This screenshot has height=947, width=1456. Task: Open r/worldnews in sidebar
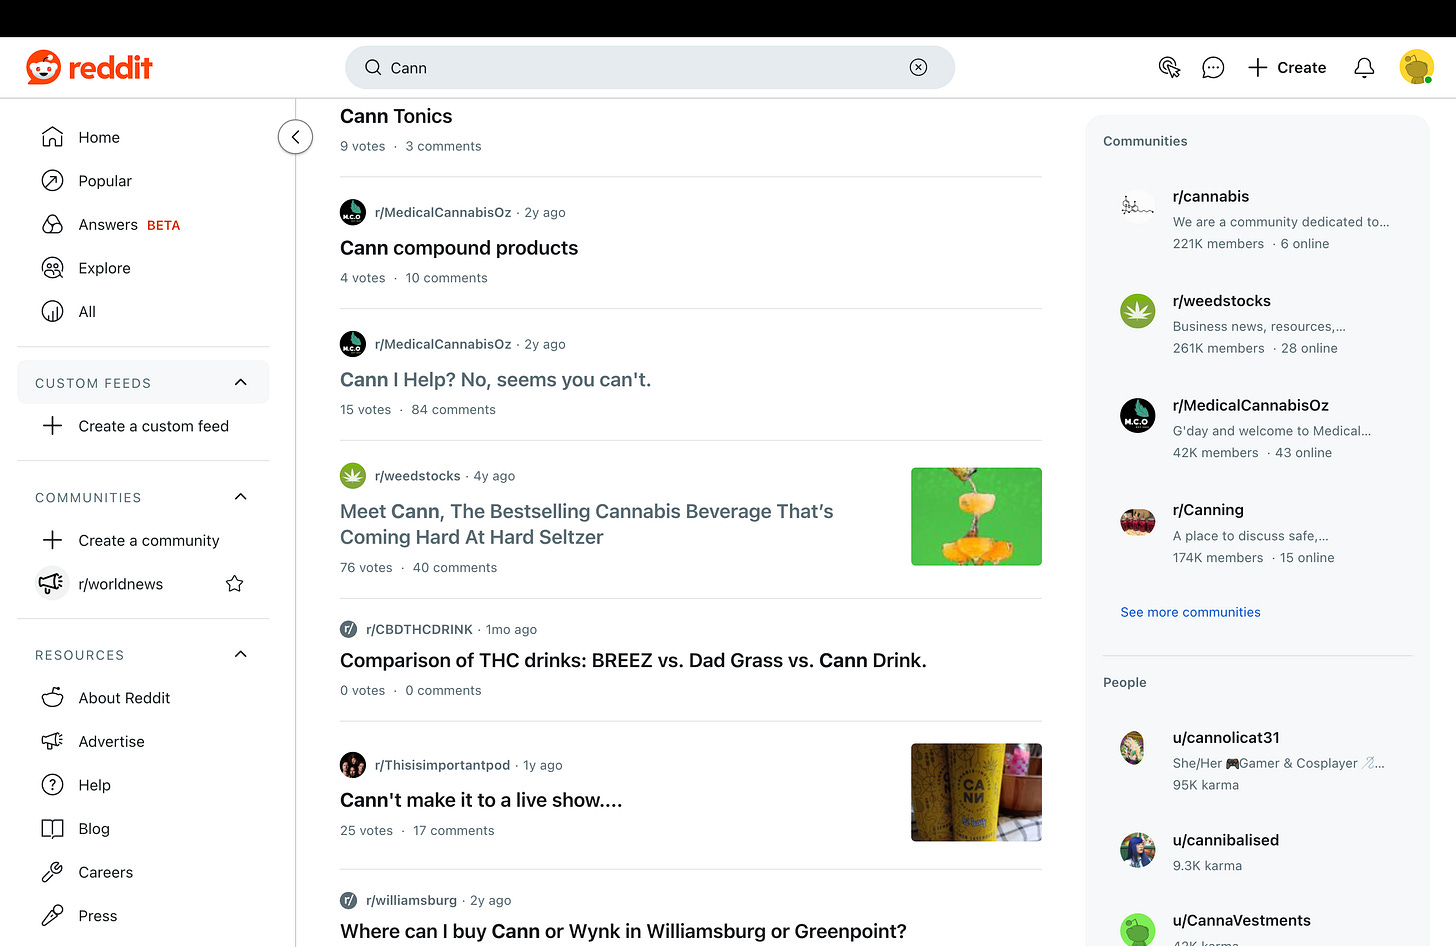[x=120, y=584]
